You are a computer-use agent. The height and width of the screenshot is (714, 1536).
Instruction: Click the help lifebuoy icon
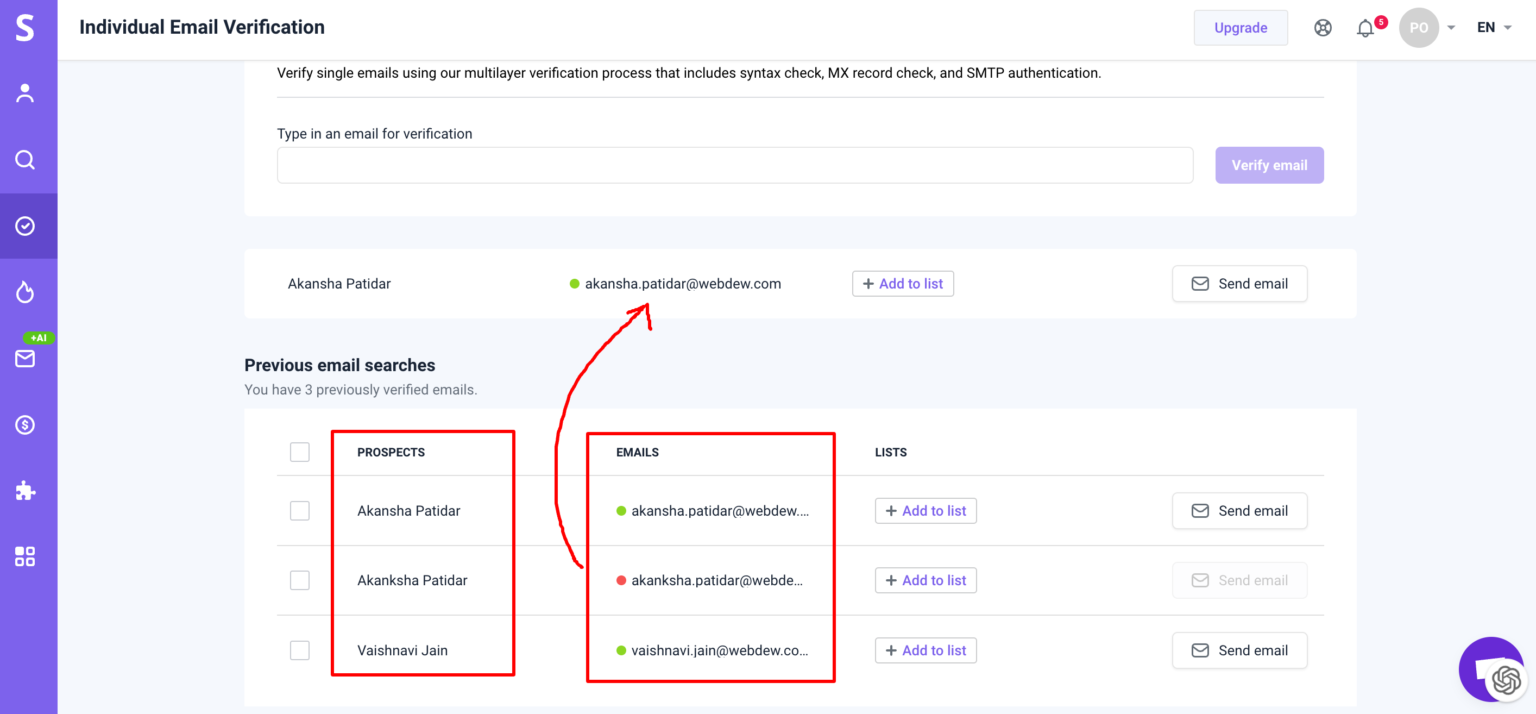(1323, 28)
